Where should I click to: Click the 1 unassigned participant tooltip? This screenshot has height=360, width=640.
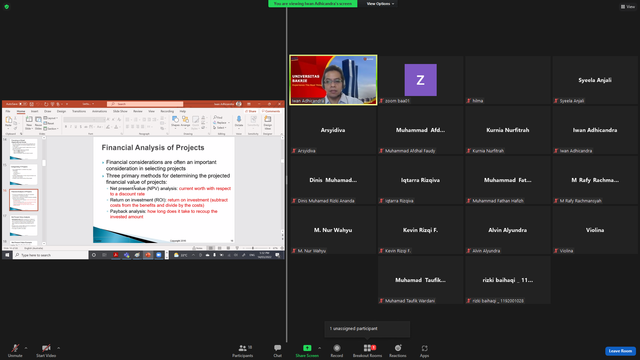[x=367, y=329]
